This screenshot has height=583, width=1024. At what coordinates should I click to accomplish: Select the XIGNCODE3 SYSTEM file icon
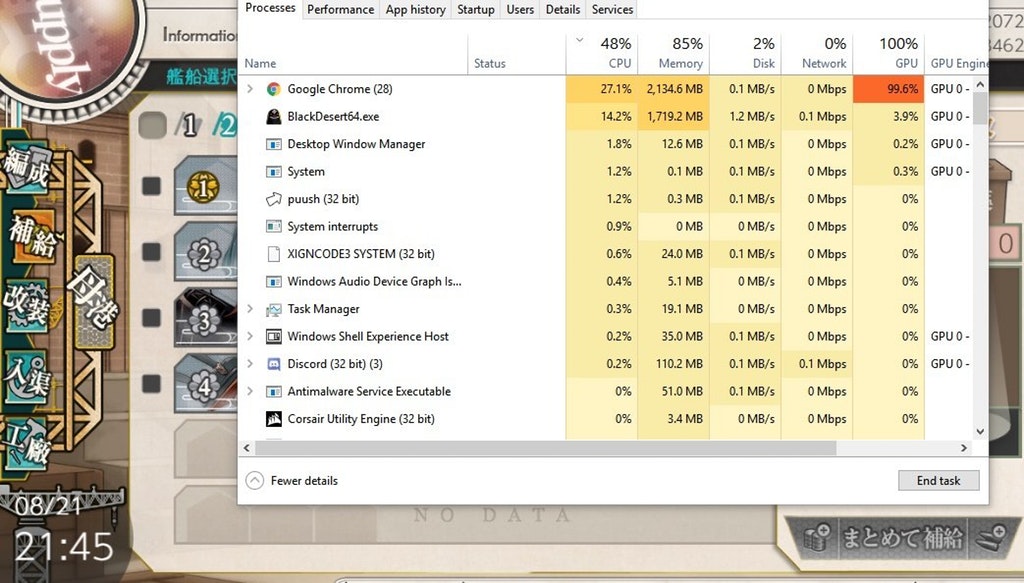274,253
